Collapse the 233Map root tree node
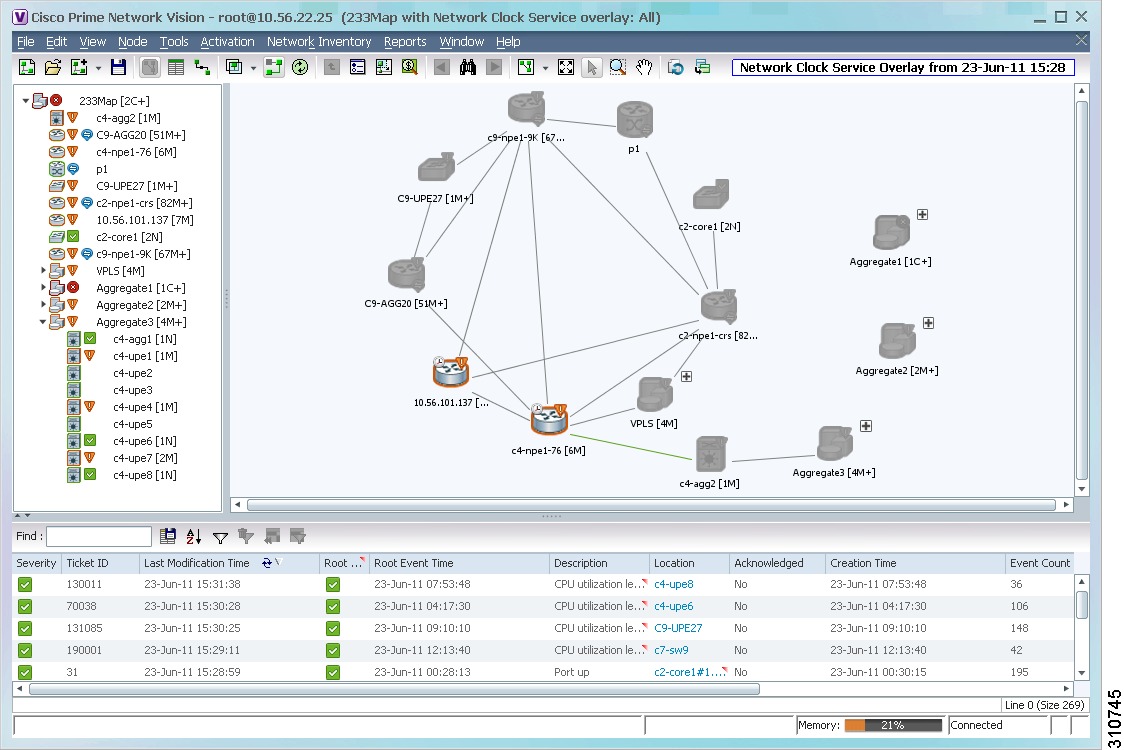This screenshot has width=1124, height=750. pos(26,100)
